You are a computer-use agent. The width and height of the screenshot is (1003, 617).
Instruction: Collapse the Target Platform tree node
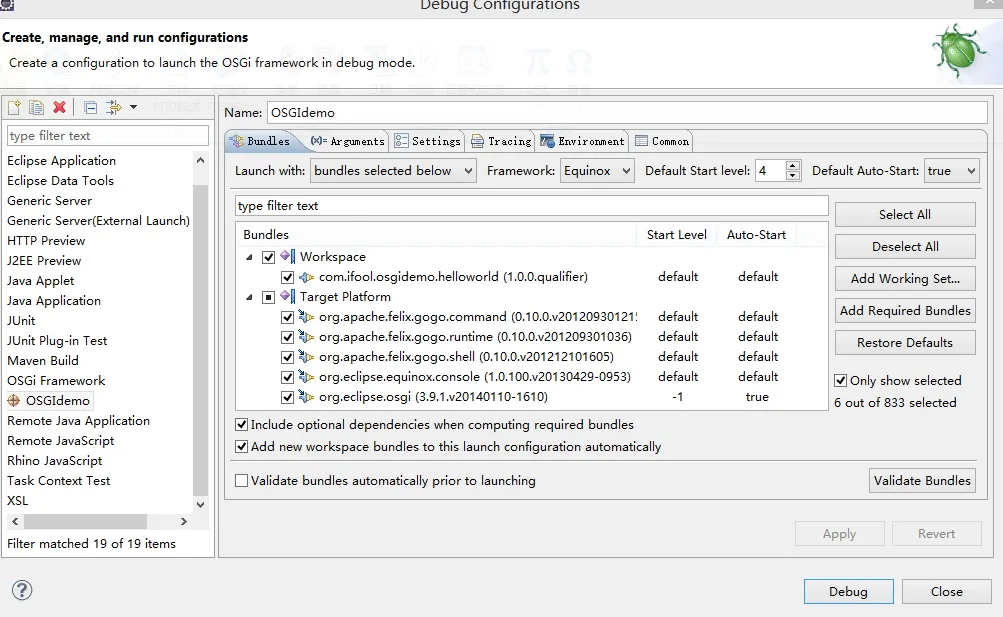(x=249, y=297)
